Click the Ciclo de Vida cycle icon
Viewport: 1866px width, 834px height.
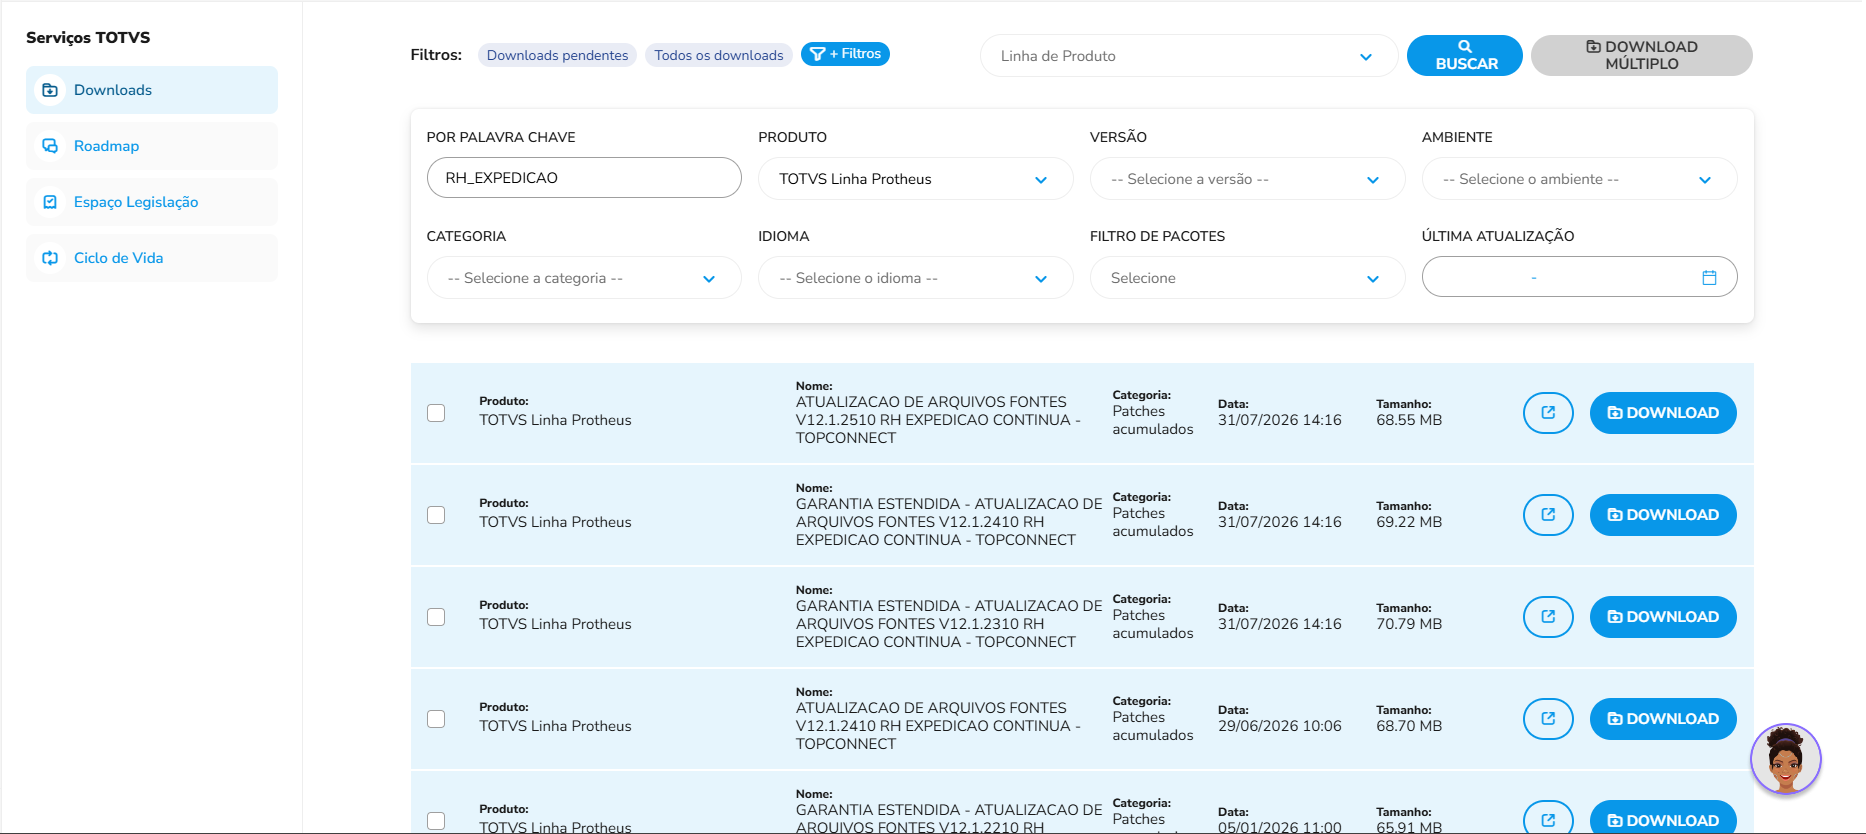[50, 258]
